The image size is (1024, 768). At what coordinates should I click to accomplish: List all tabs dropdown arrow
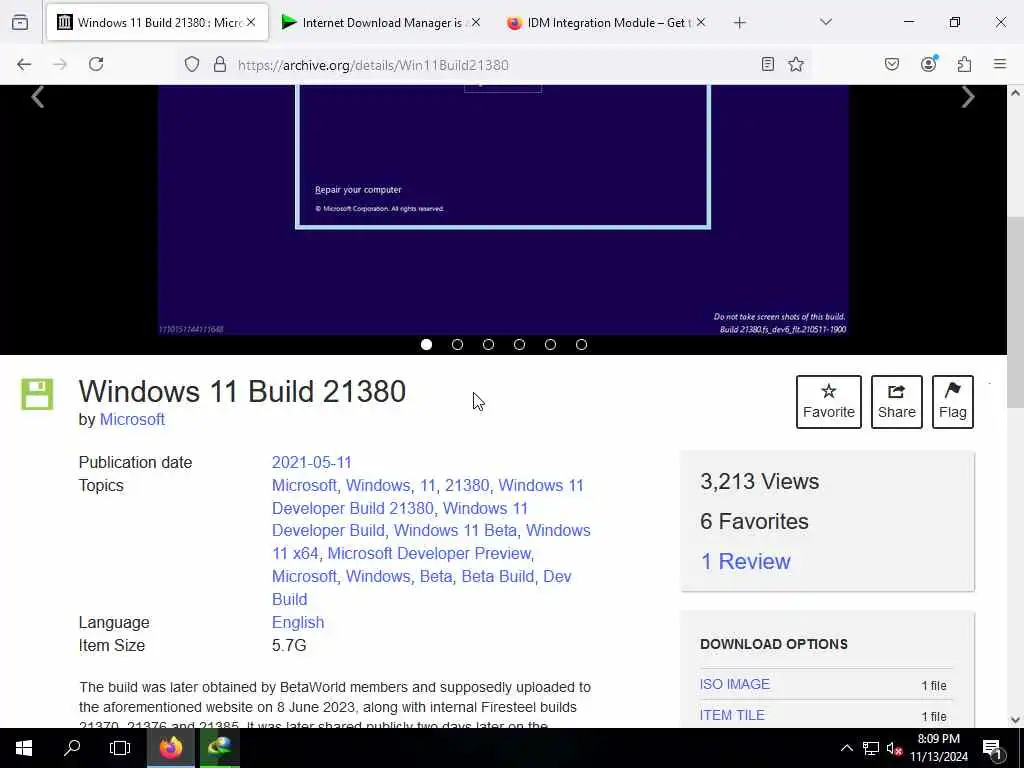[826, 22]
